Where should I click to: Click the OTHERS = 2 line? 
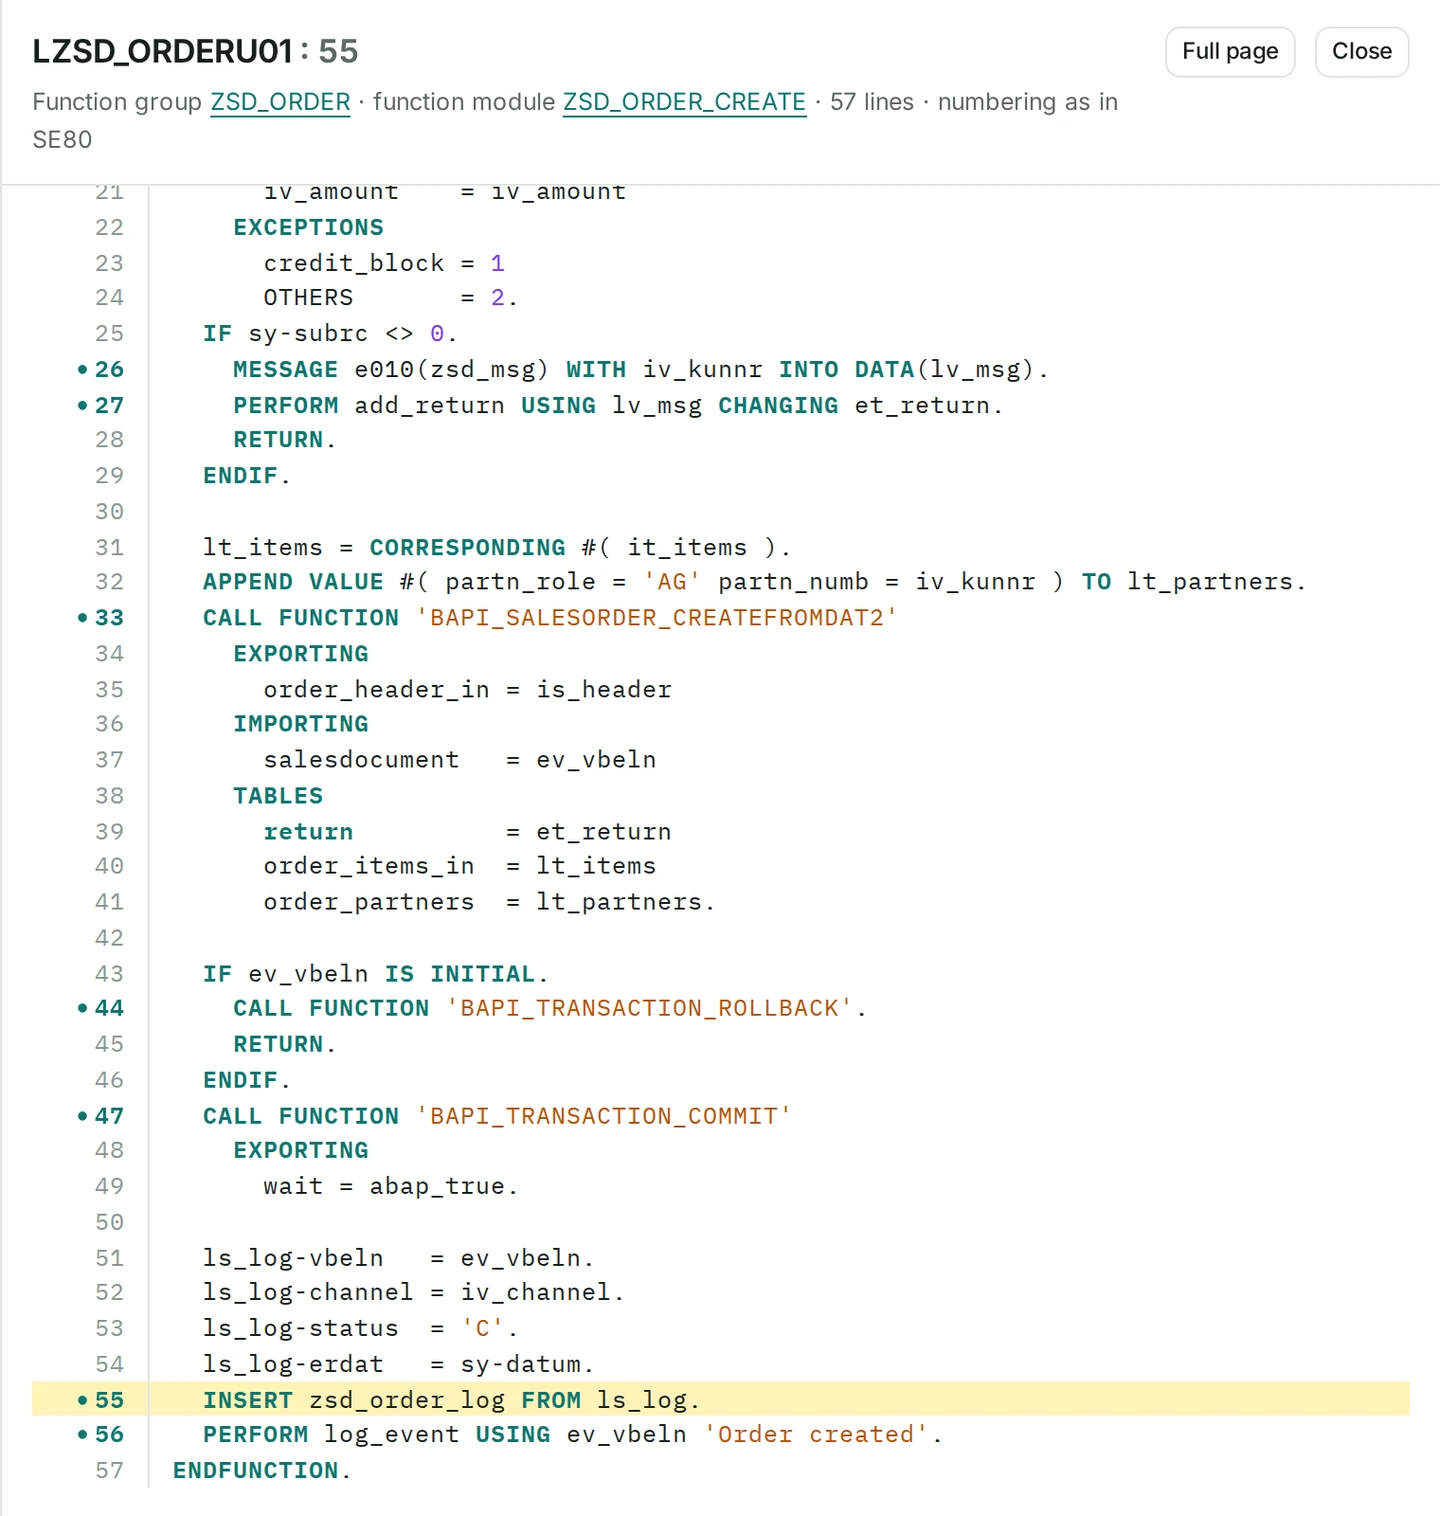pyautogui.click(x=391, y=297)
